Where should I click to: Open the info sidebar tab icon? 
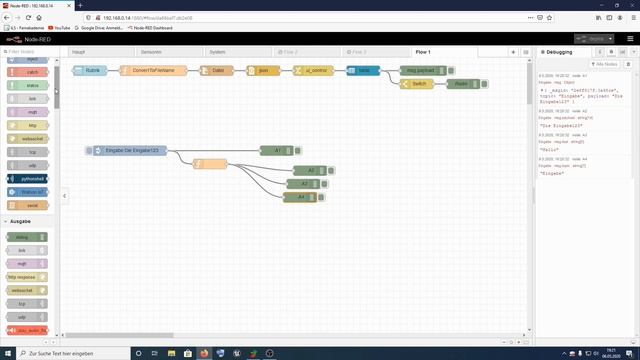(600, 52)
